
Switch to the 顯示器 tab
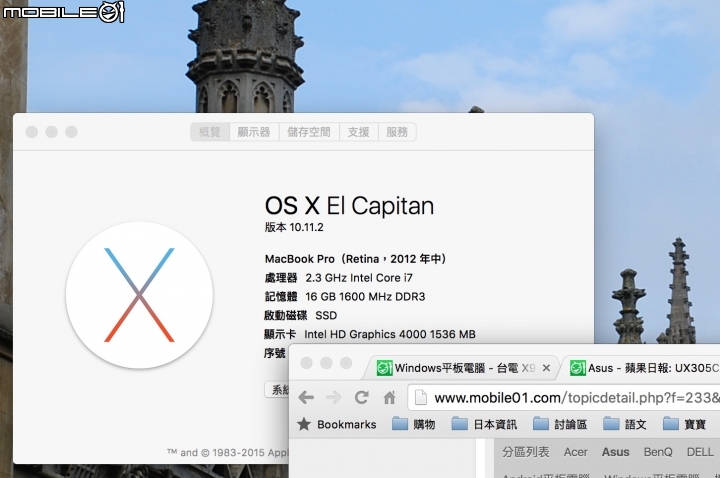pyautogui.click(x=254, y=132)
